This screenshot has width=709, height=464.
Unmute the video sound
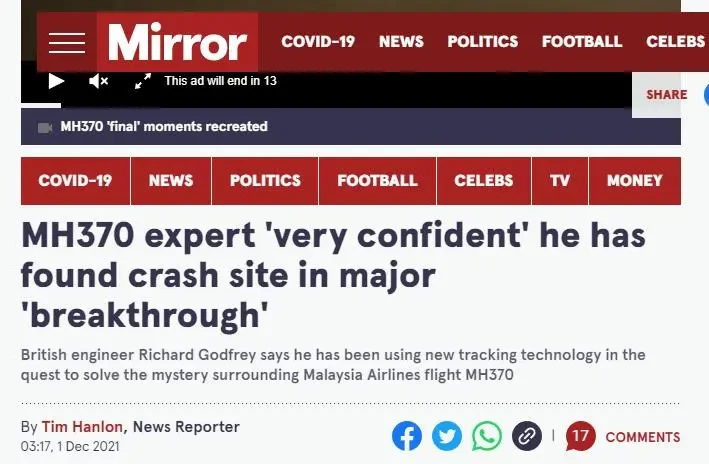click(99, 81)
